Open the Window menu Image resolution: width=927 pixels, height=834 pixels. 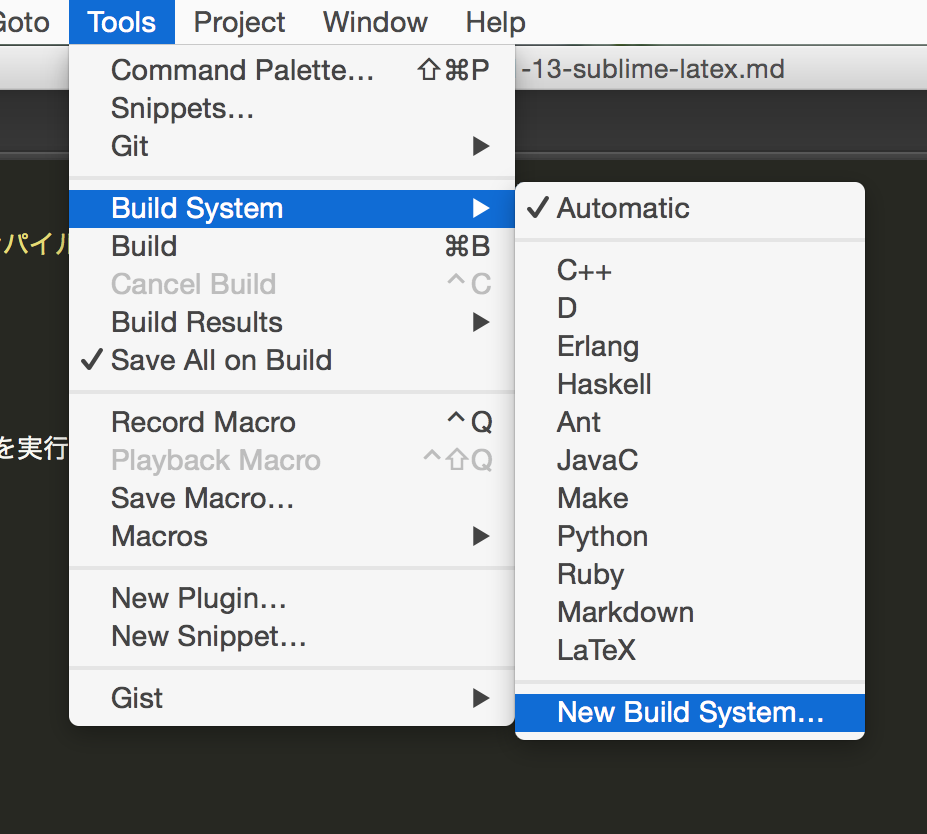coord(375,22)
